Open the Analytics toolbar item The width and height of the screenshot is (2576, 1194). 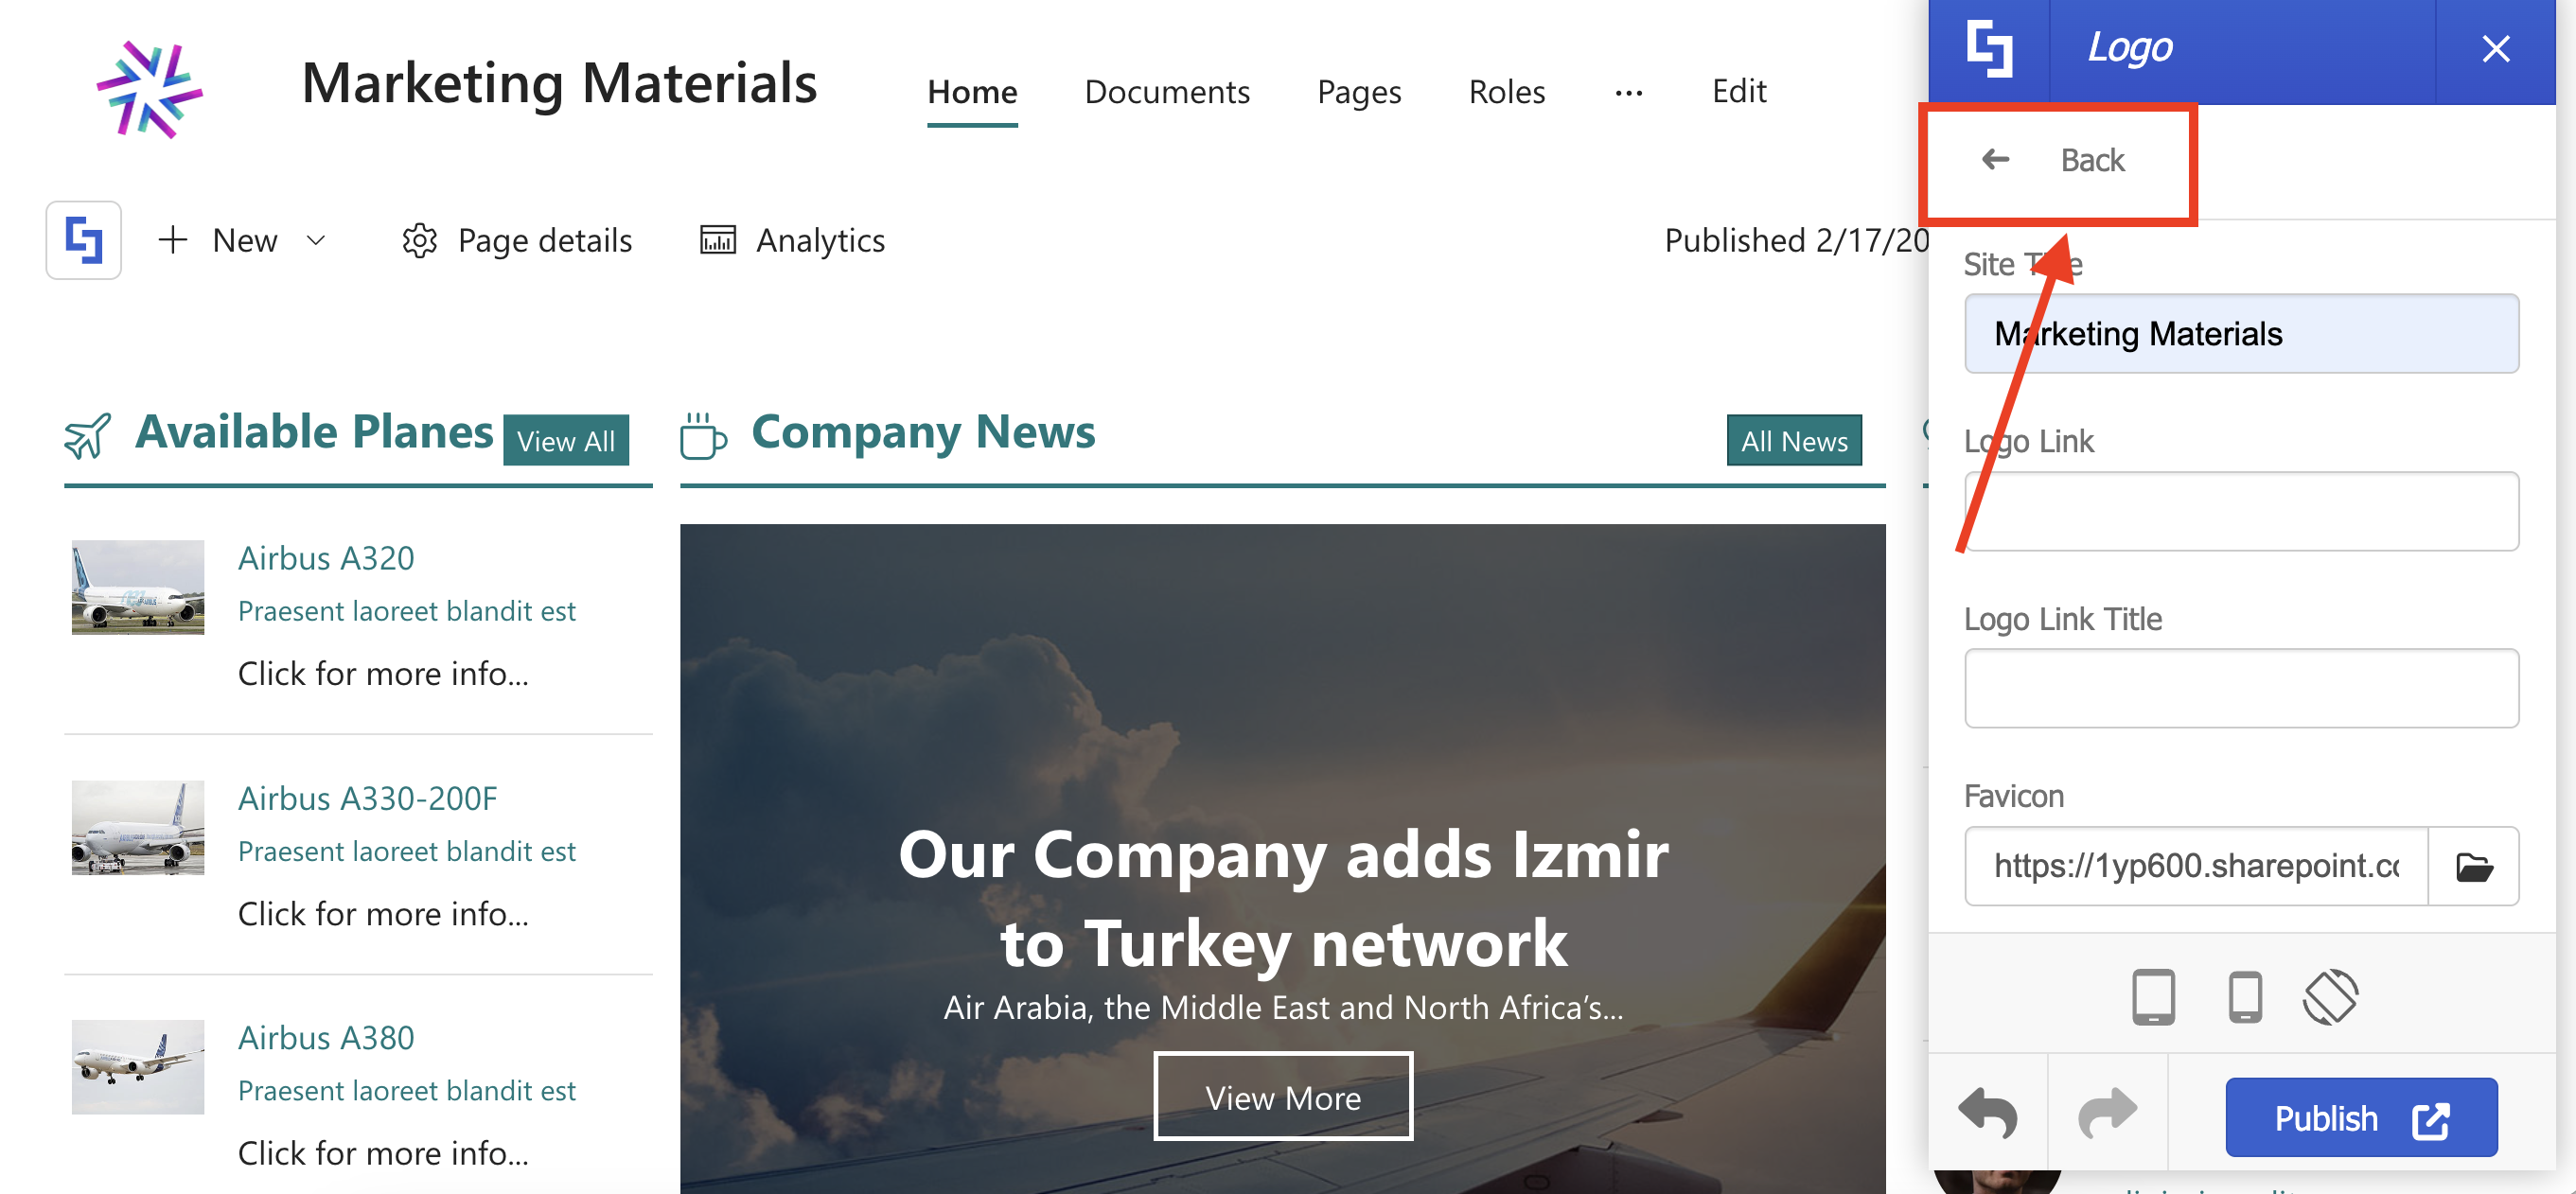pos(792,240)
